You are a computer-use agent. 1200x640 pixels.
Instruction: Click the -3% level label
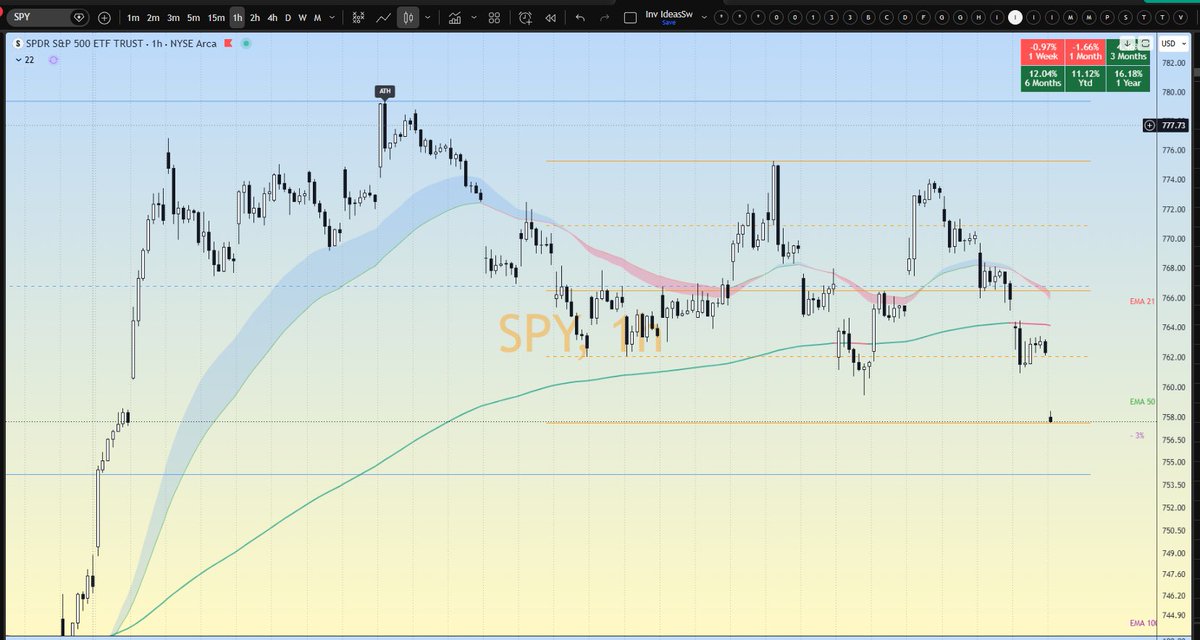pyautogui.click(x=1137, y=435)
